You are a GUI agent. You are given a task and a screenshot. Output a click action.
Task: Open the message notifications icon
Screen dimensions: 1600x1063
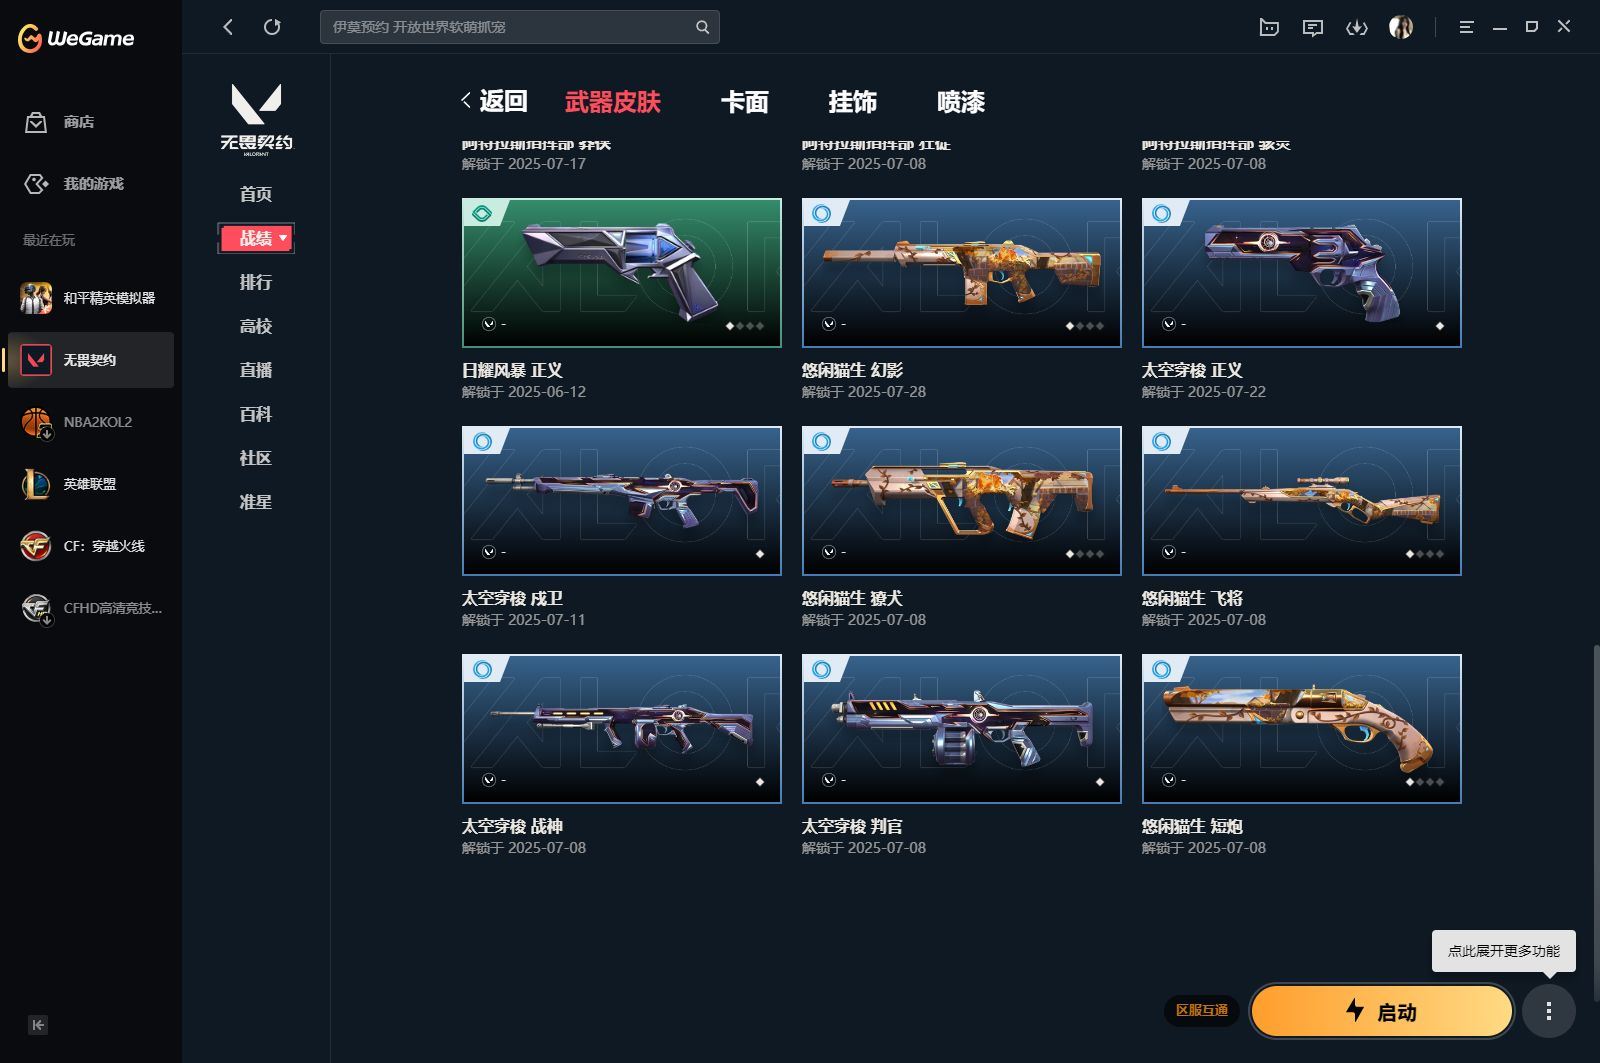tap(1313, 27)
